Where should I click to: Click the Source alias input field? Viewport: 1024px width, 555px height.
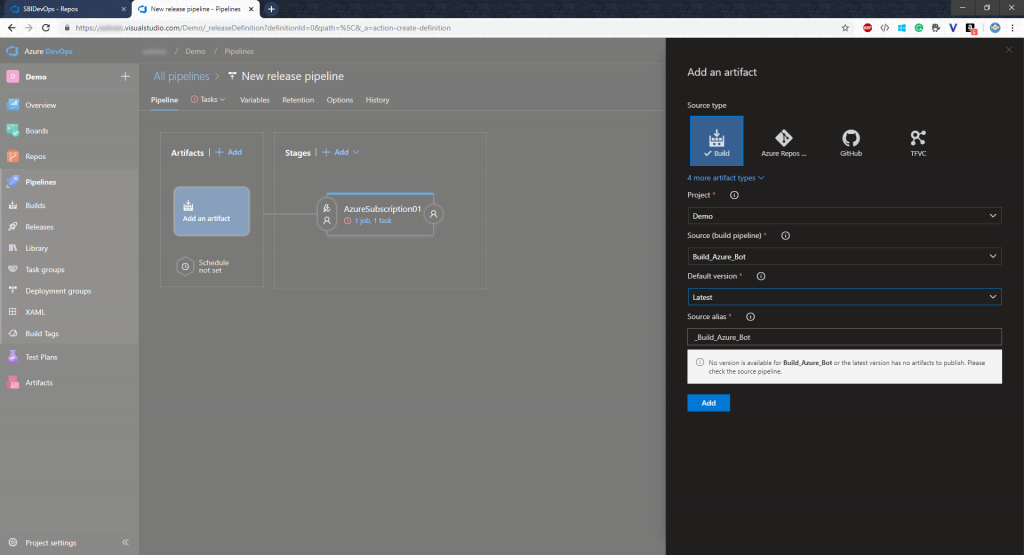844,337
